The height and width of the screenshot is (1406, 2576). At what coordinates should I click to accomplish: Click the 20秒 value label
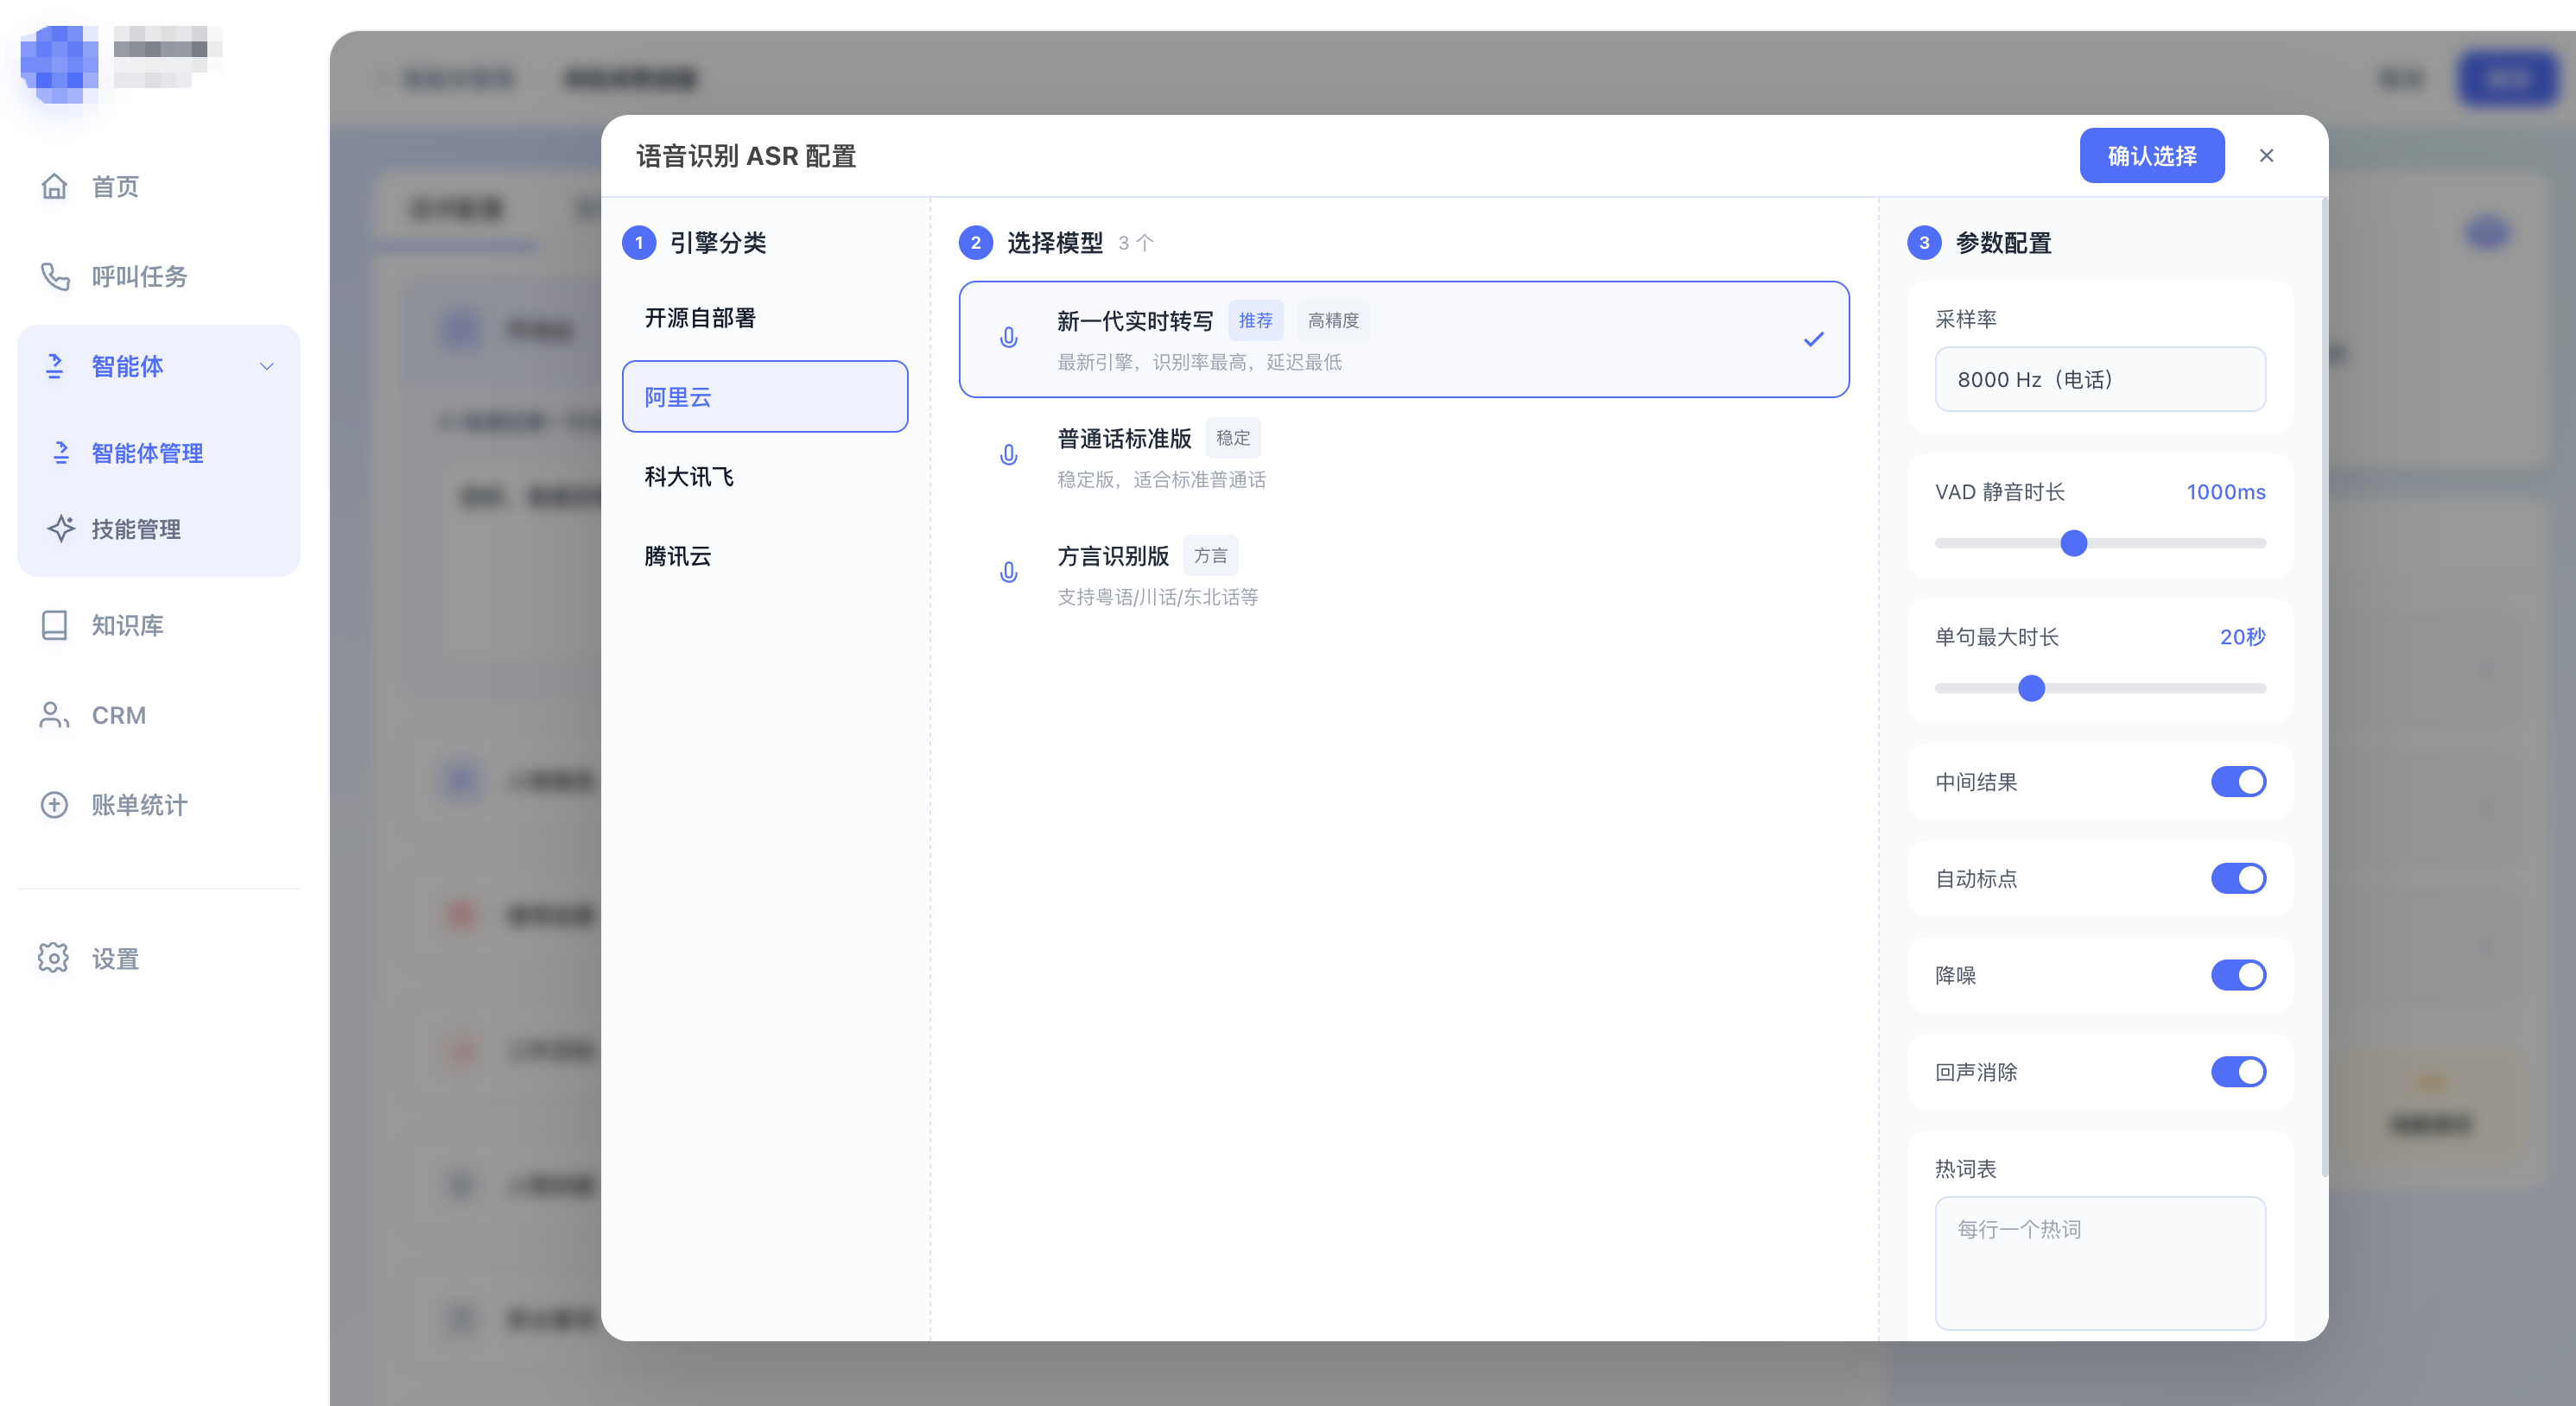point(2242,637)
